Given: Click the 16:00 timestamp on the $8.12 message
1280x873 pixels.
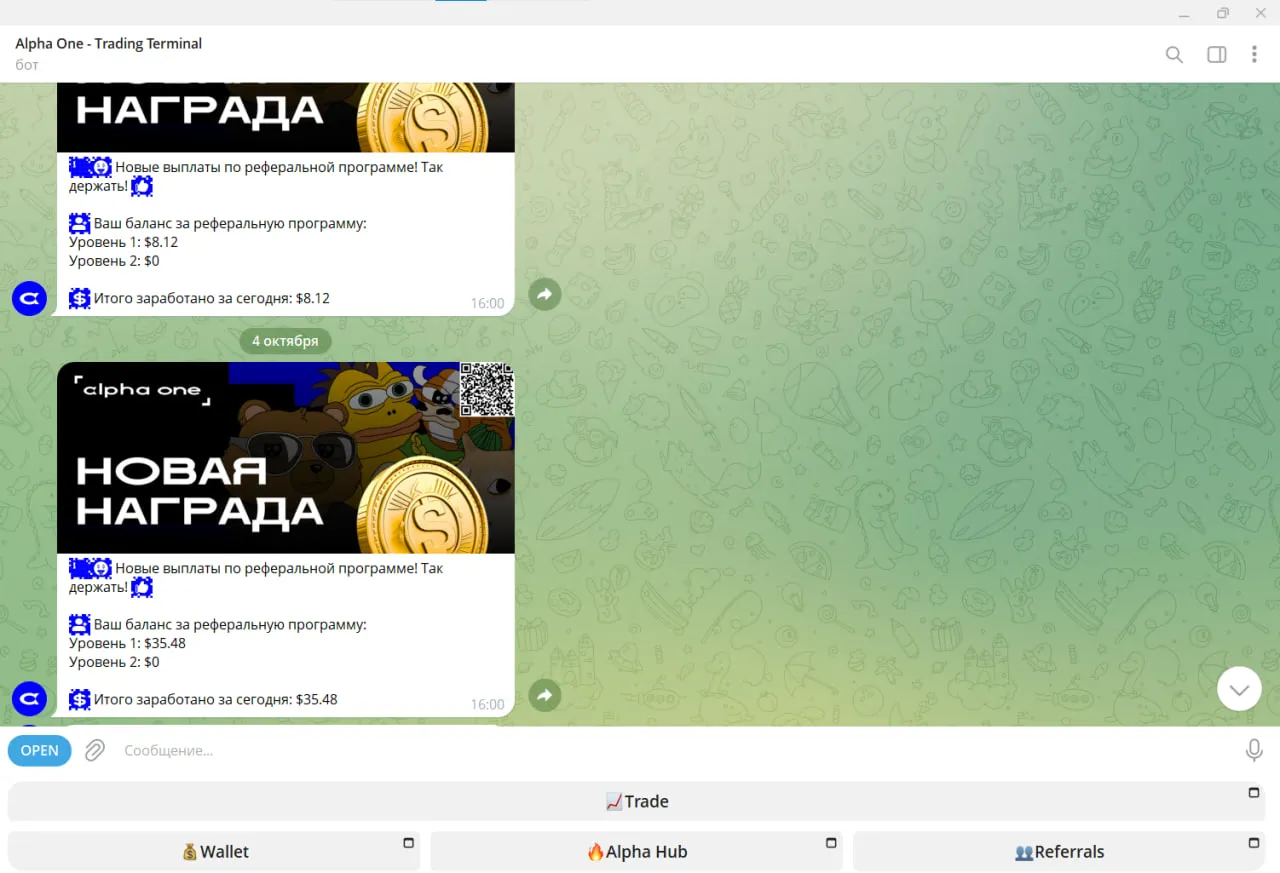Looking at the screenshot, I should click(x=488, y=303).
